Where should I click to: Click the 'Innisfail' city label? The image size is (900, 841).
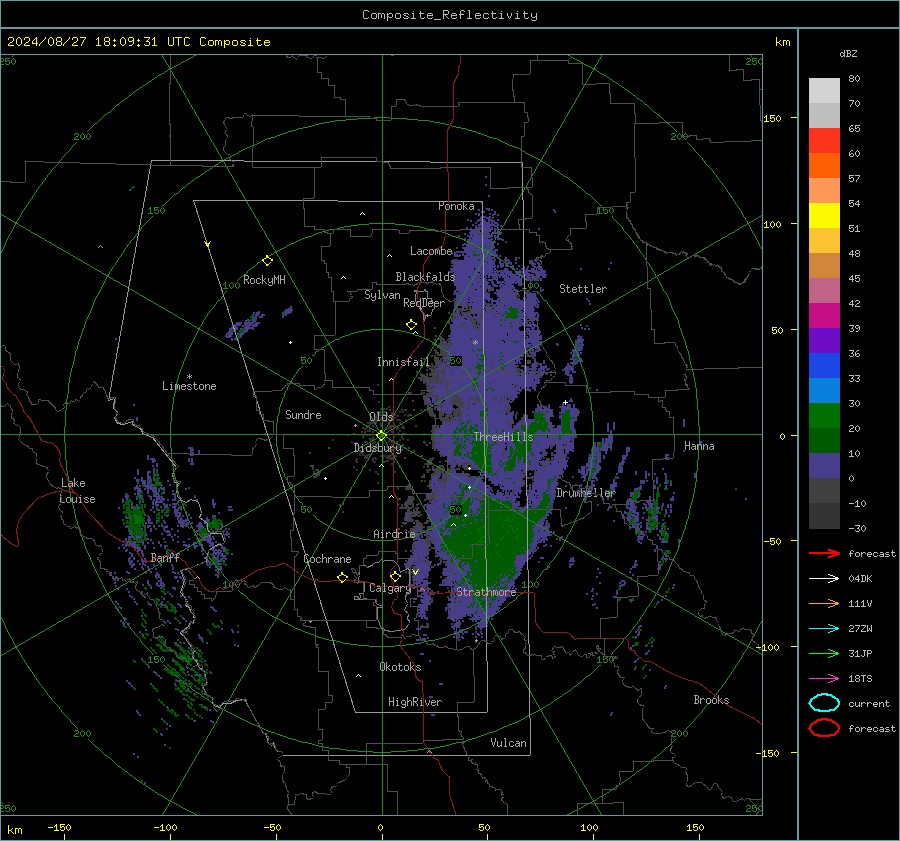point(403,362)
